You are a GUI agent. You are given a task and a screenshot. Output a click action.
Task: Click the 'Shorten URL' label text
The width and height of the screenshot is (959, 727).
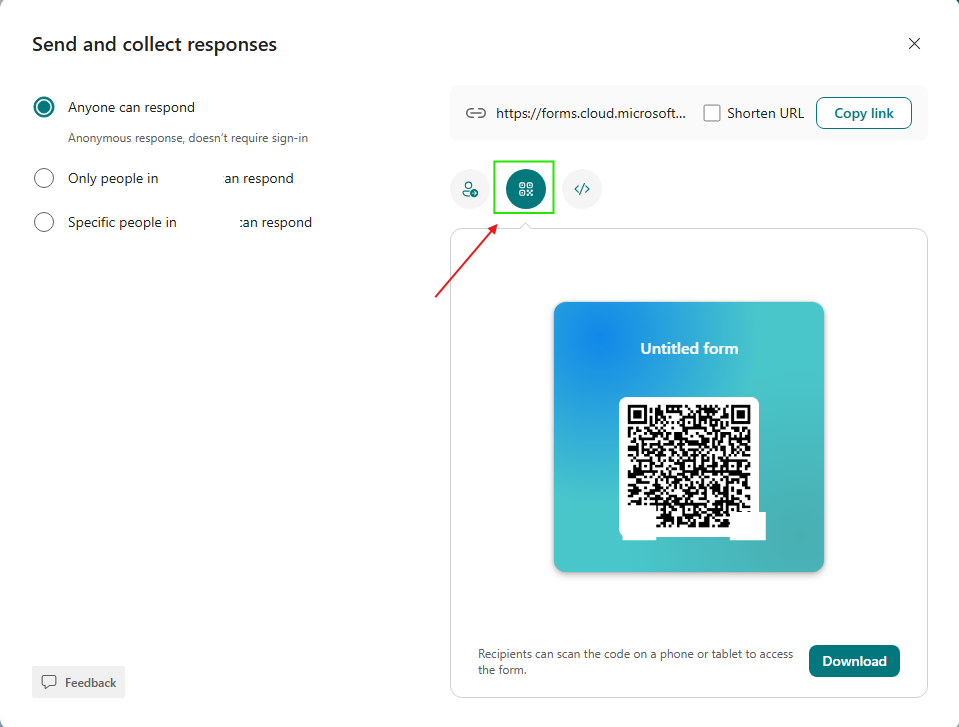coord(765,113)
